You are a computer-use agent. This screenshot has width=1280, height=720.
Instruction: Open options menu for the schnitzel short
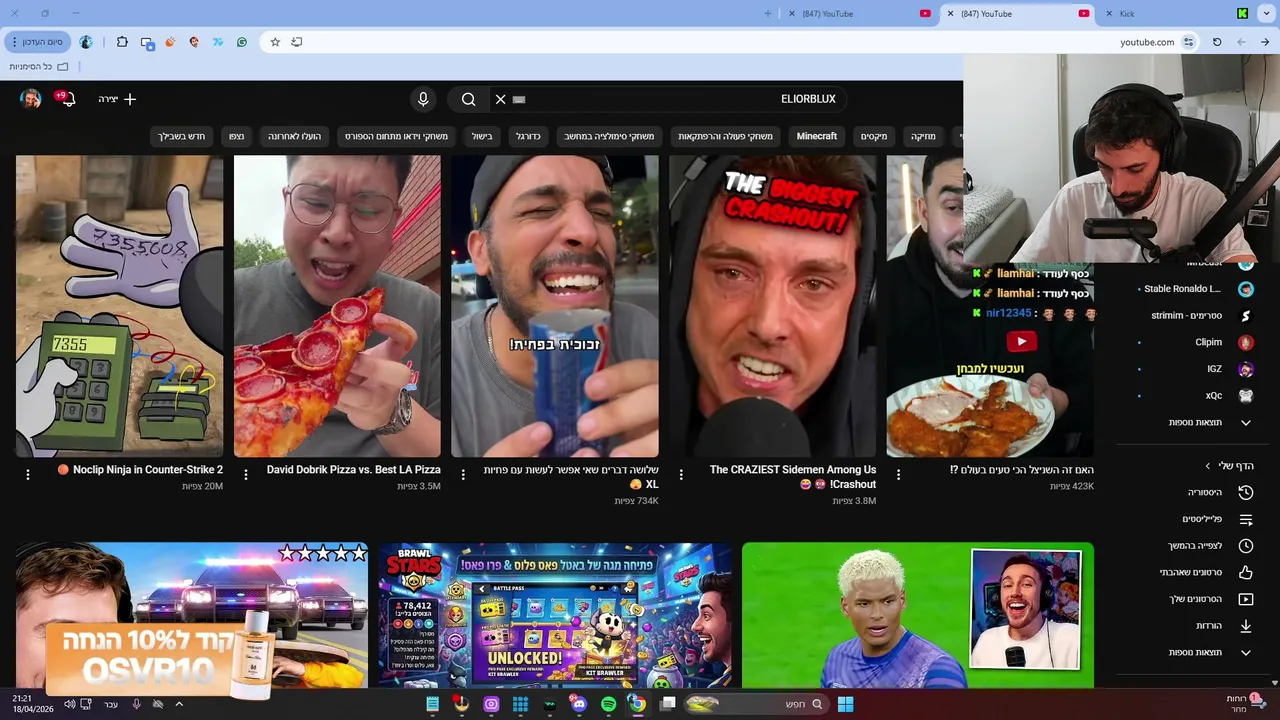(x=898, y=475)
